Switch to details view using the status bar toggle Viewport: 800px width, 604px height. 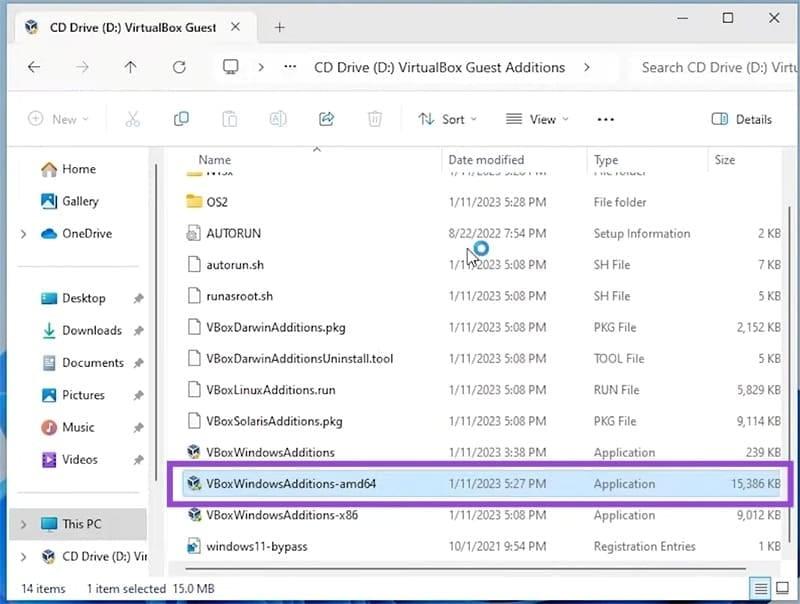click(x=760, y=589)
